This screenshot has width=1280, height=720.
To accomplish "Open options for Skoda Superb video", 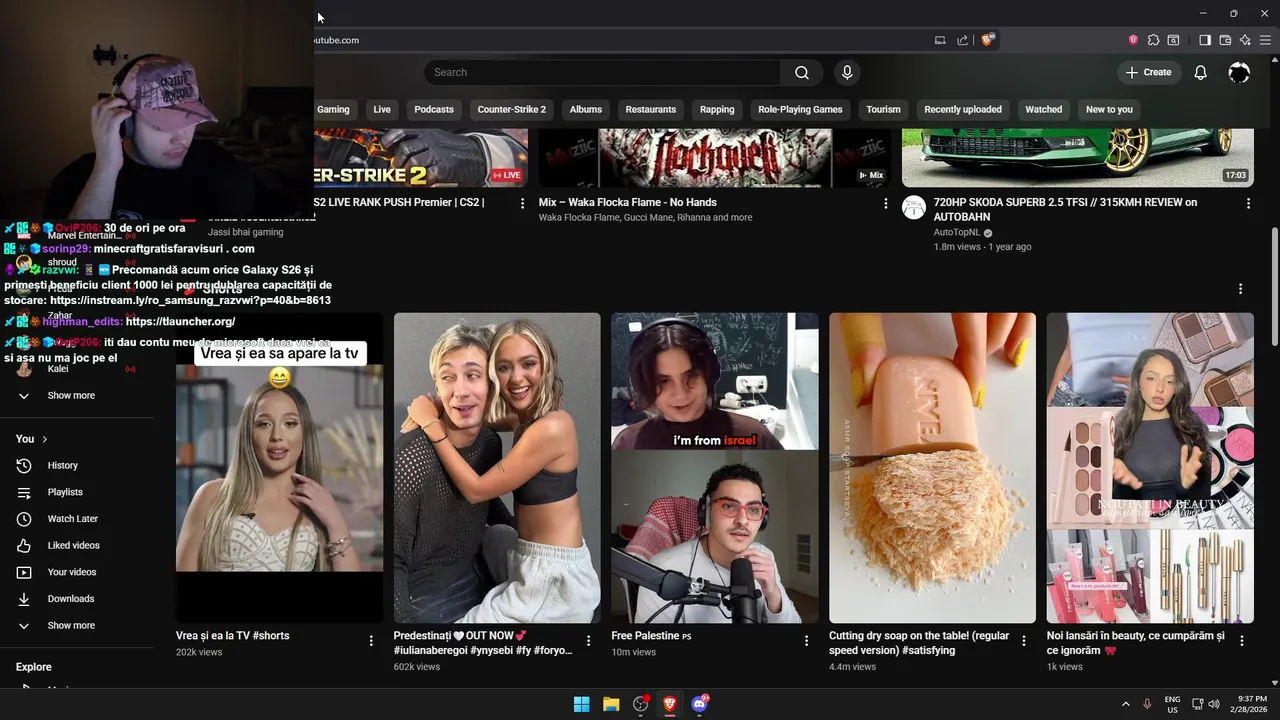I will (1248, 203).
